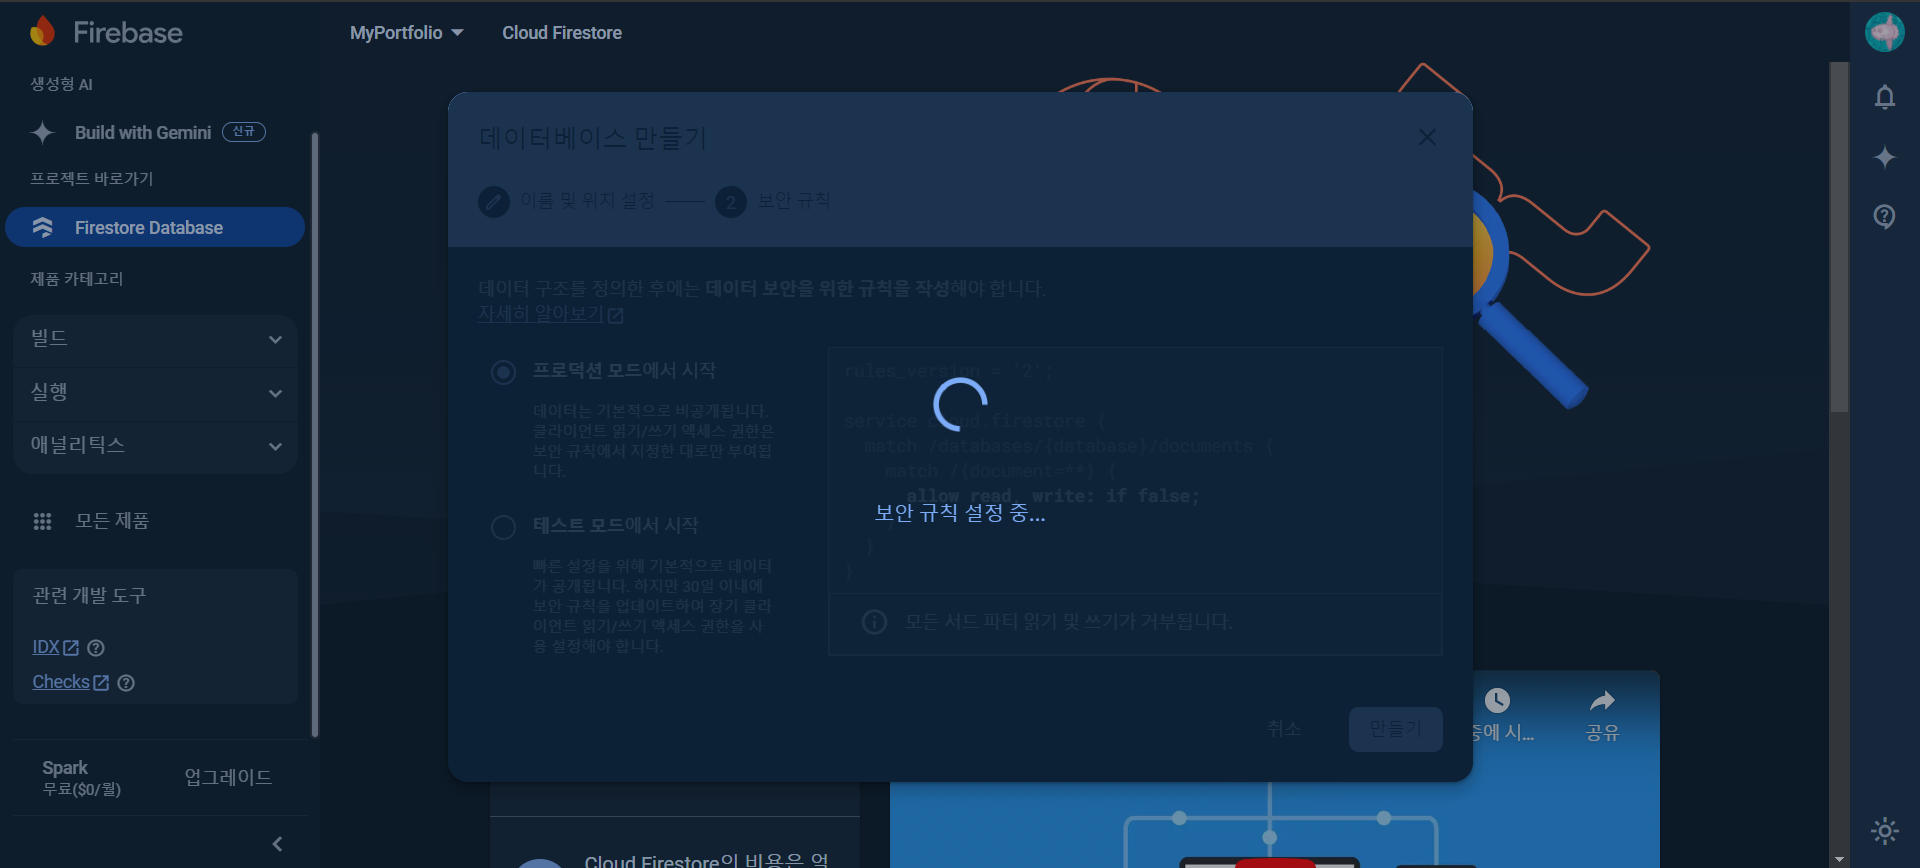Click the help icon next to Checks
The image size is (1920, 868).
tap(126, 683)
